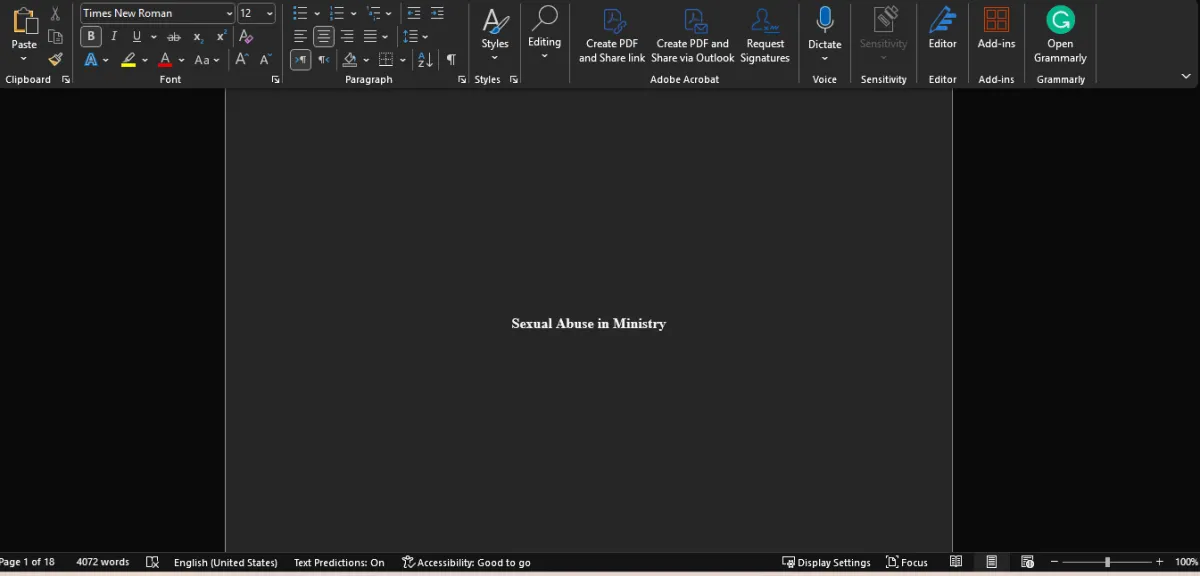The width and height of the screenshot is (1200, 576).
Task: Click the Clear All Formatting icon
Action: (246, 37)
